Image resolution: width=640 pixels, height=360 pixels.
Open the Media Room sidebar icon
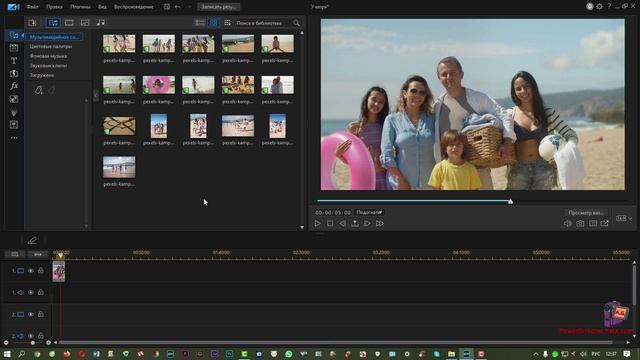[x=13, y=35]
